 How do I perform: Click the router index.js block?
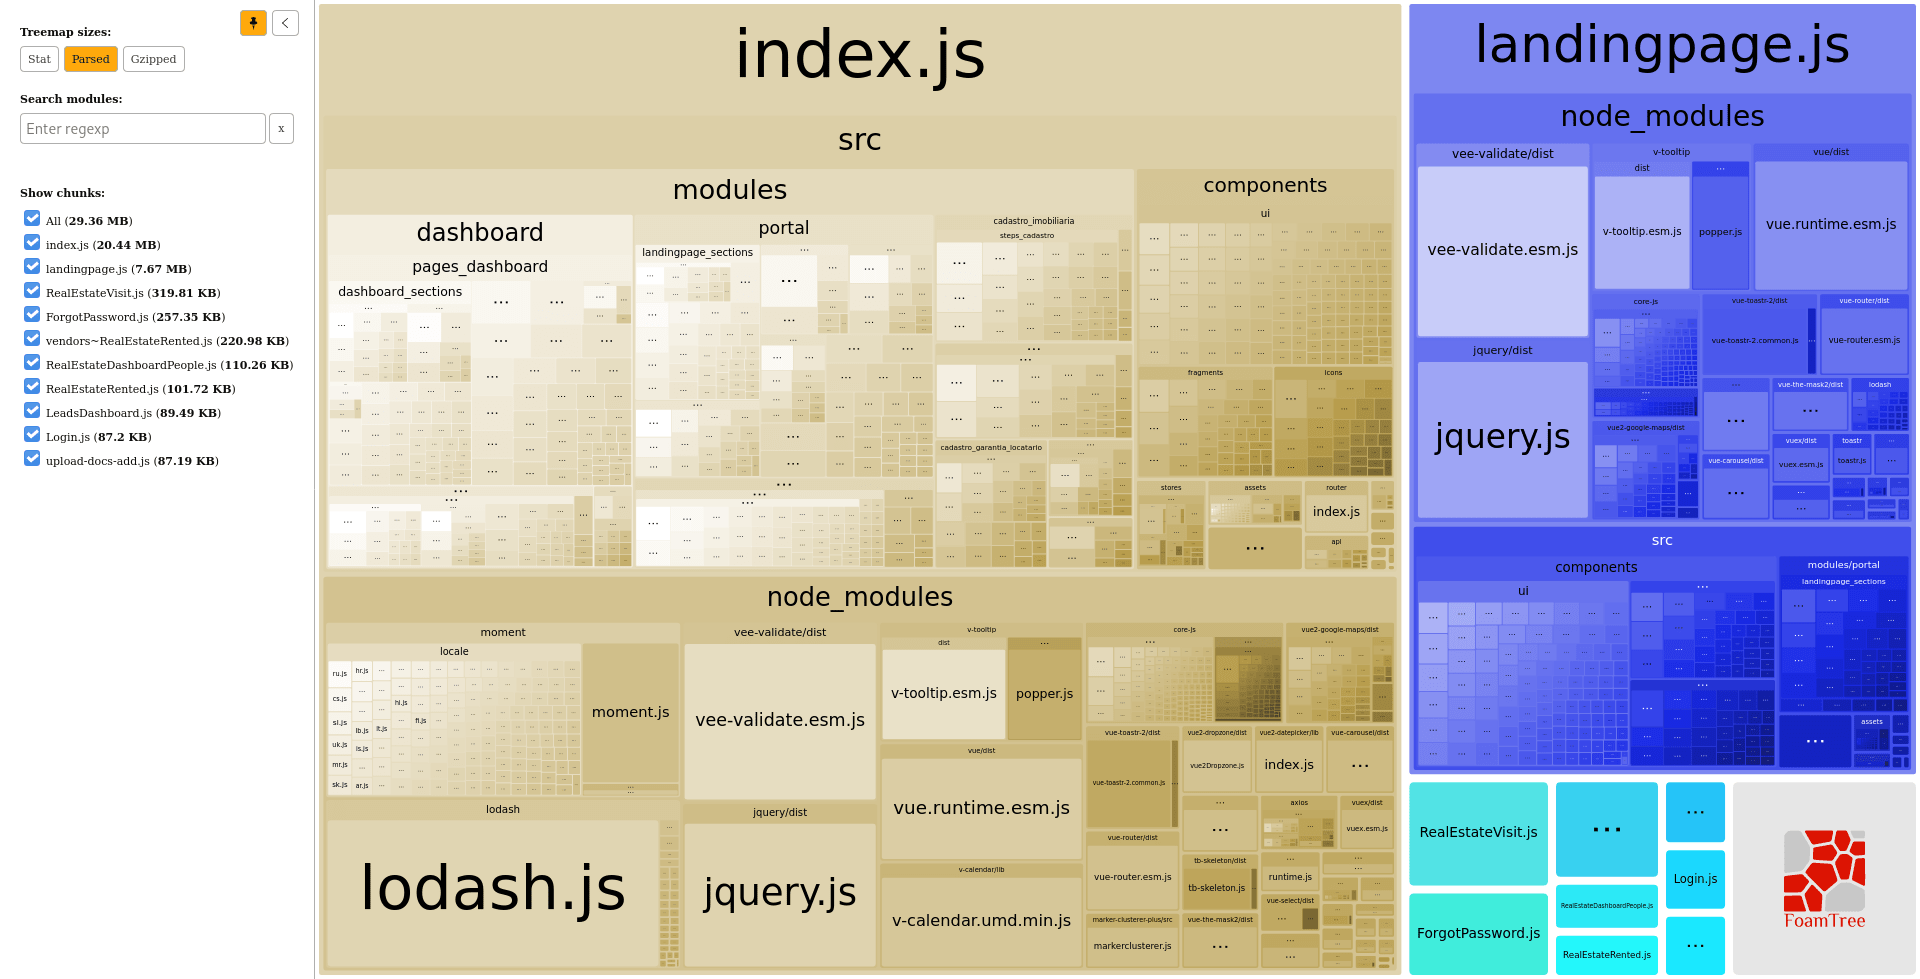(x=1336, y=512)
